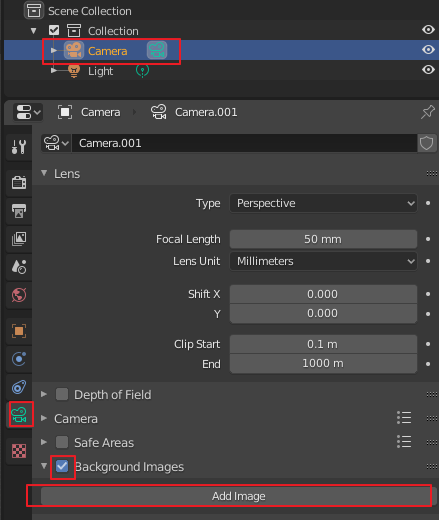Toggle Collection exclude checkbox in outliner
This screenshot has height=520, width=439.
54,31
